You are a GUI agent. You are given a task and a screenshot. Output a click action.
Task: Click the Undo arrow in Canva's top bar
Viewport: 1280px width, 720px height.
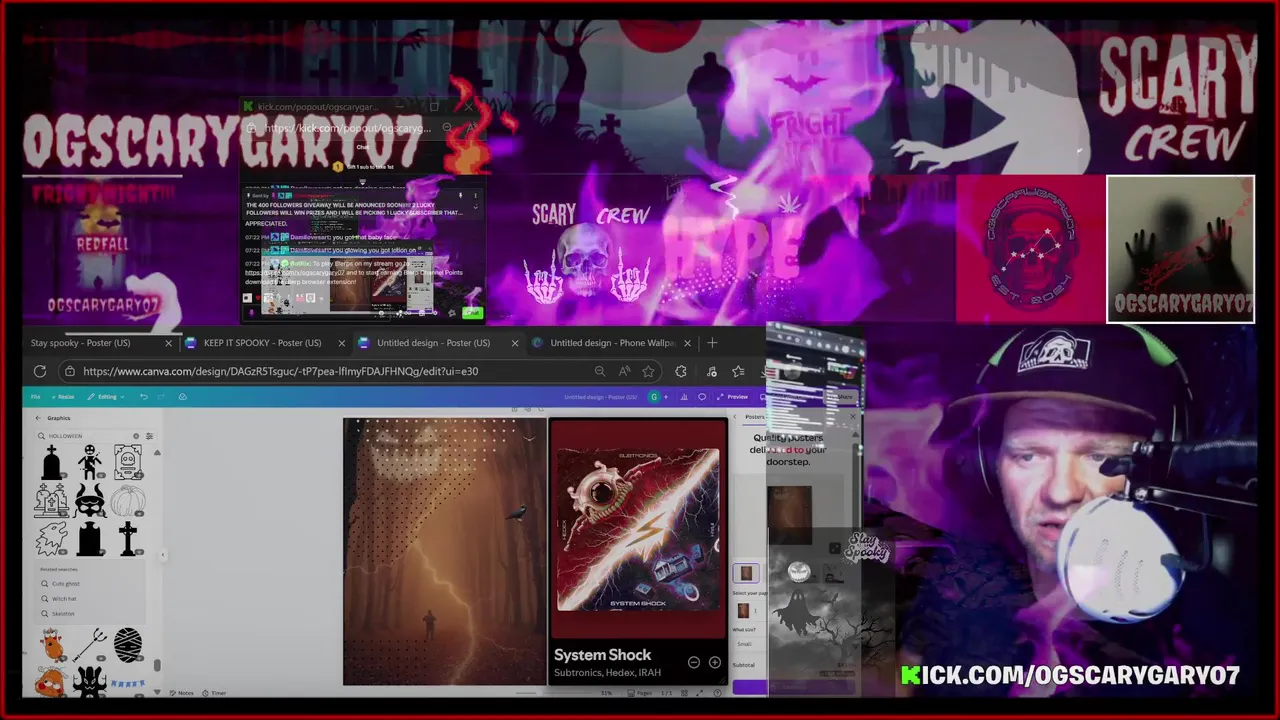pos(143,397)
